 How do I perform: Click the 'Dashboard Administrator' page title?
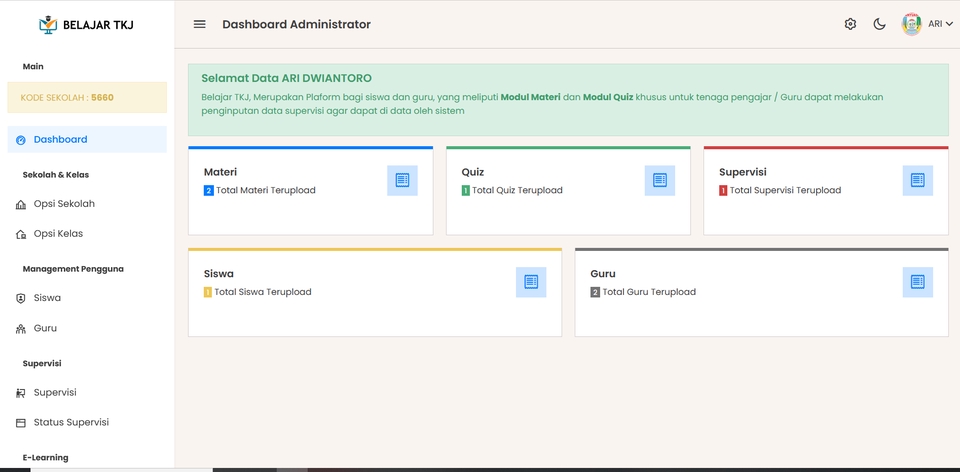[x=296, y=24]
